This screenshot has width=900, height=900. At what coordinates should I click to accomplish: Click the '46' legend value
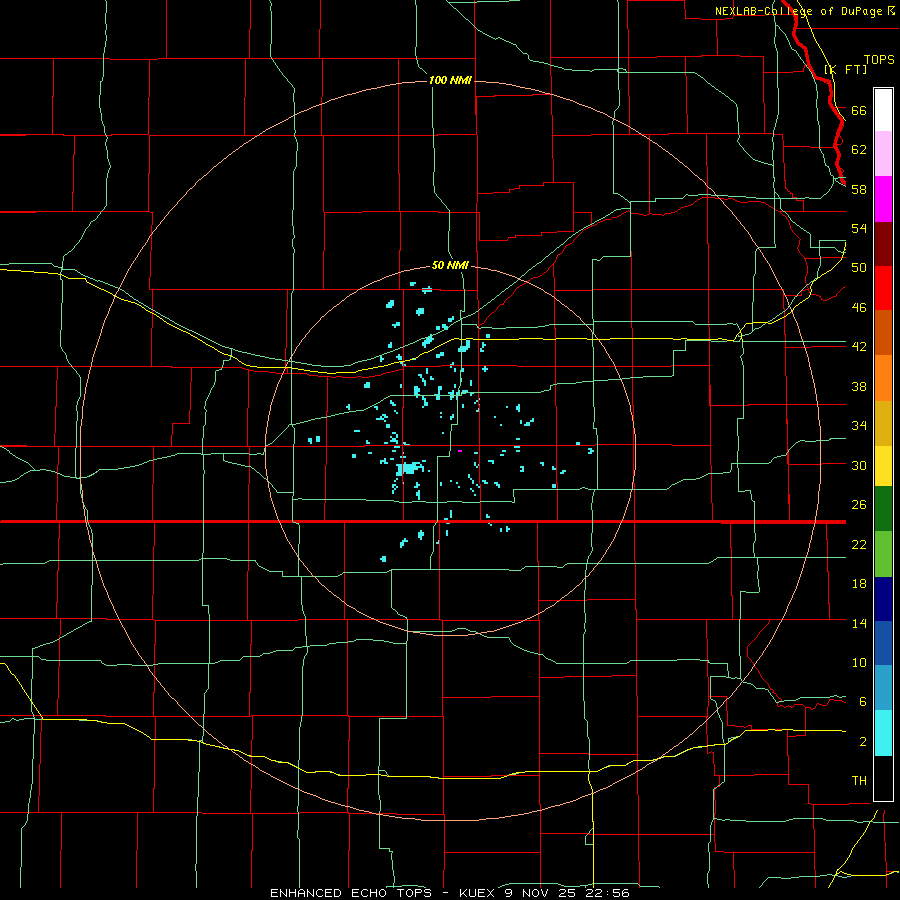(859, 308)
